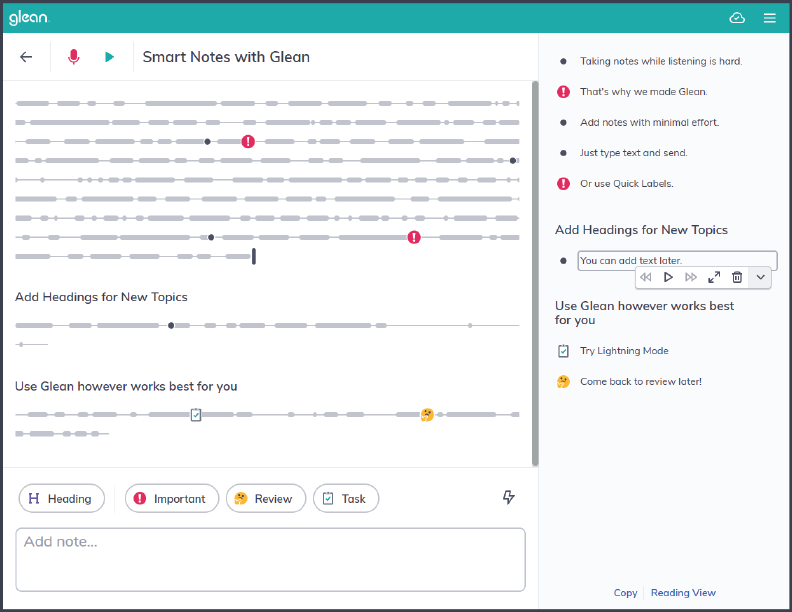Delete the note with the trash icon
792x612 pixels.
[737, 277]
